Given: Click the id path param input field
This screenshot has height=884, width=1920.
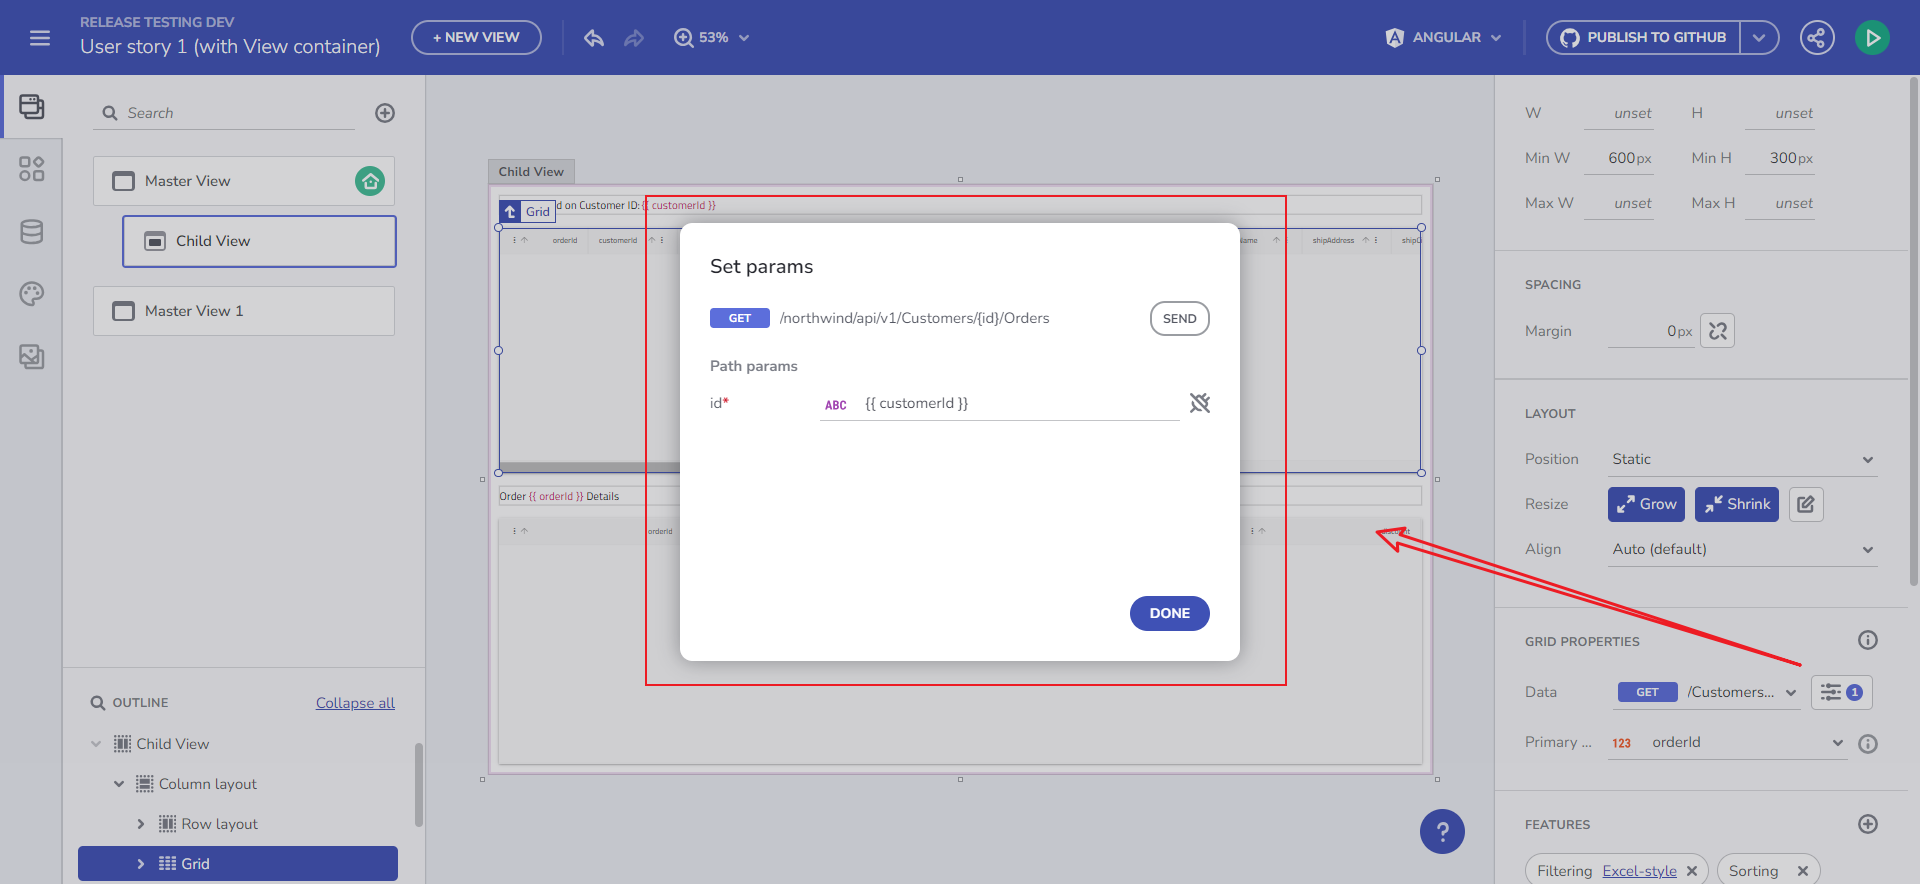Looking at the screenshot, I should (x=1020, y=403).
